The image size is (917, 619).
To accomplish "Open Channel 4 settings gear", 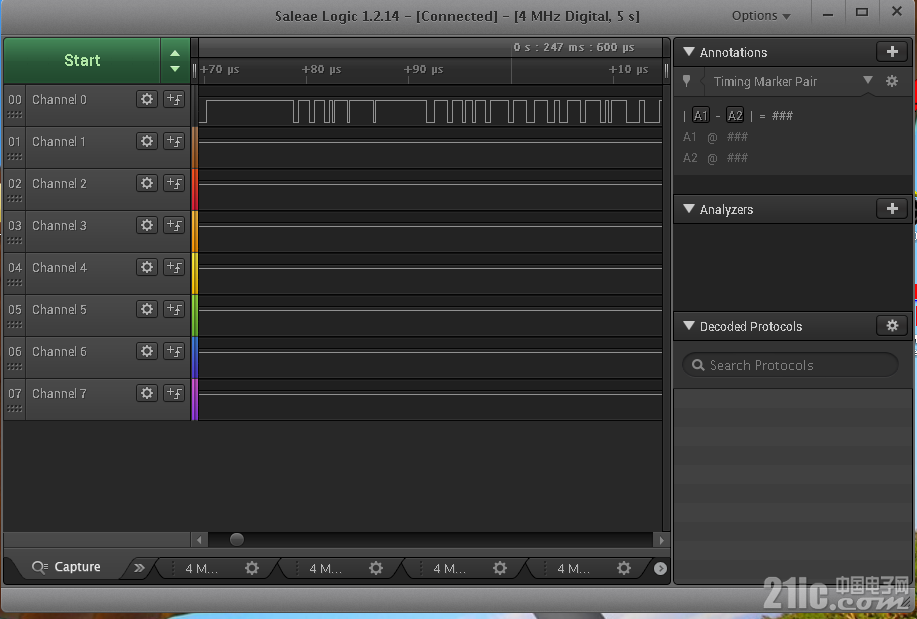I will pos(147,267).
